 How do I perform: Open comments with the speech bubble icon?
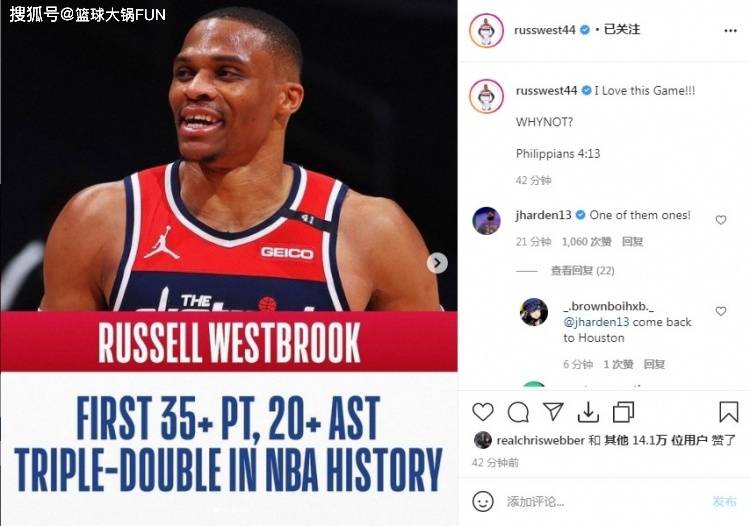tap(518, 412)
